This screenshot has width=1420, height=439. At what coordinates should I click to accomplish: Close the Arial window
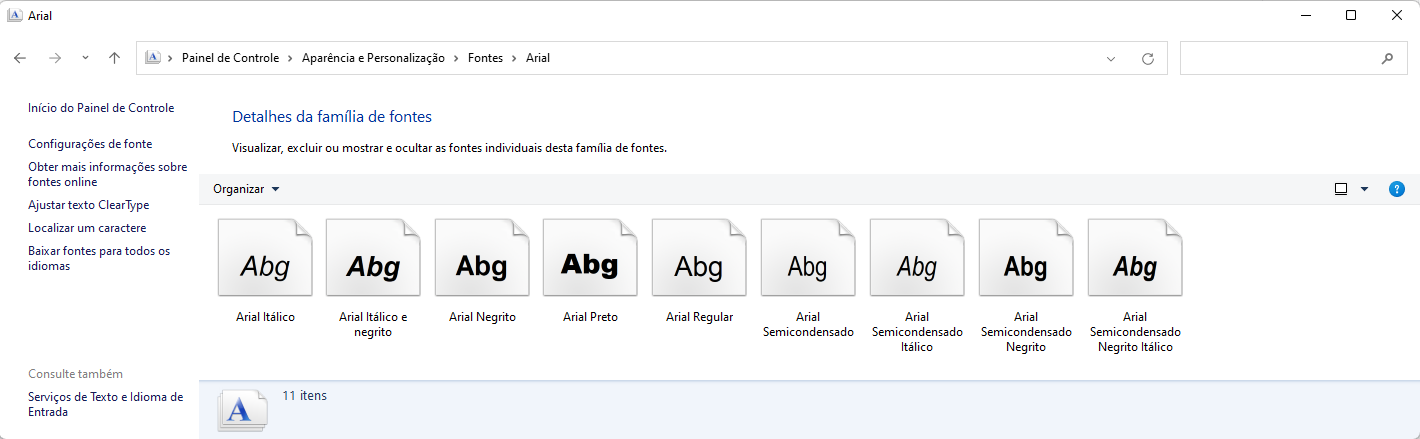(1397, 15)
